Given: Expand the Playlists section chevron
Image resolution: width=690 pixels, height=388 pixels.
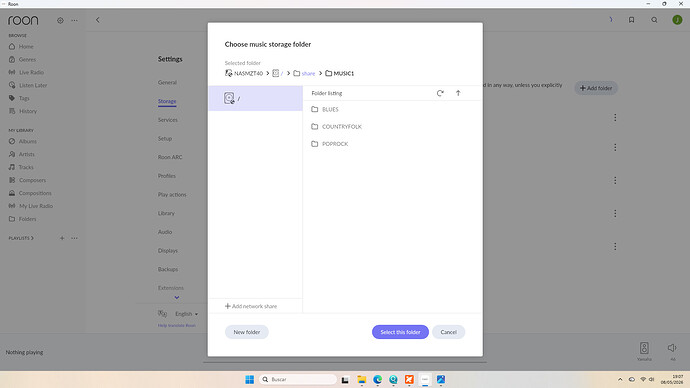Looking at the screenshot, I should [x=32, y=238].
